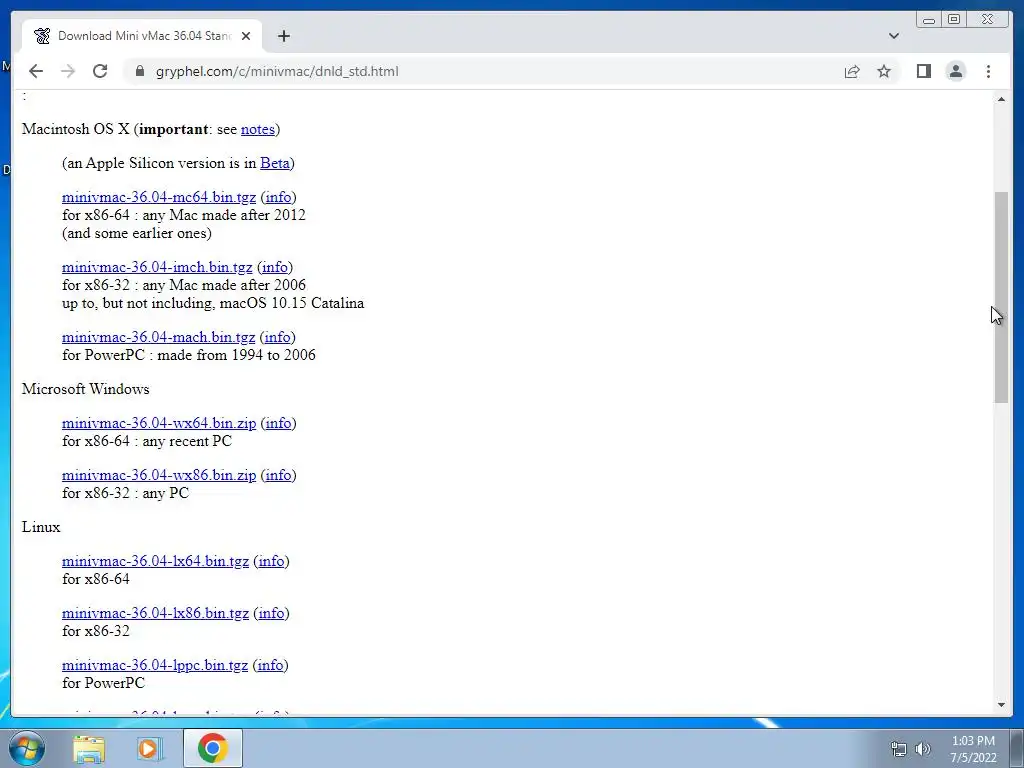The height and width of the screenshot is (768, 1024).
Task: Share this page via share icon
Action: [x=852, y=71]
